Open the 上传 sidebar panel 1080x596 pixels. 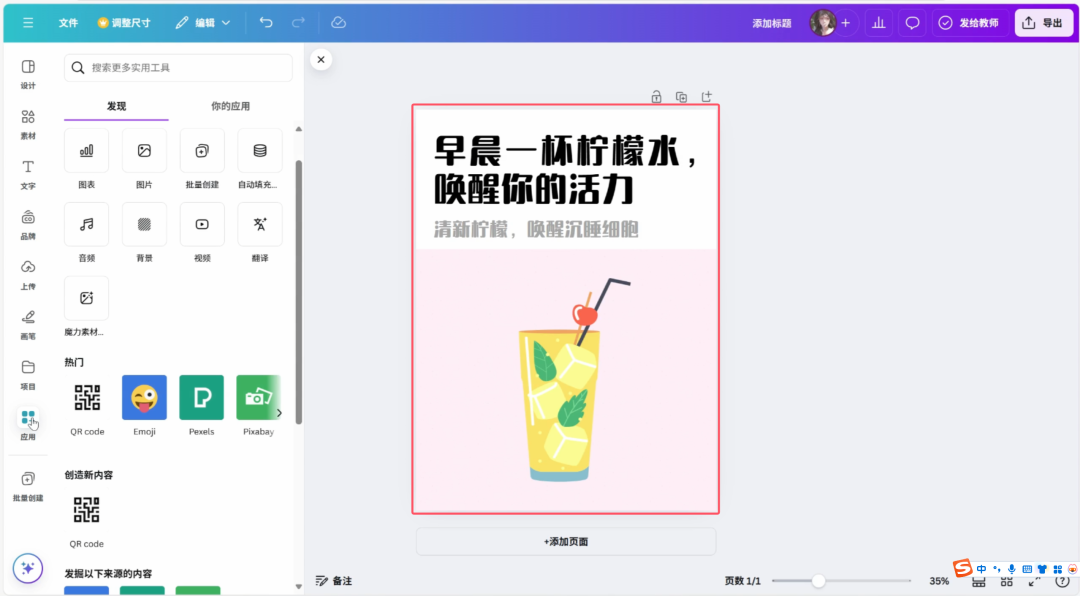(x=28, y=271)
